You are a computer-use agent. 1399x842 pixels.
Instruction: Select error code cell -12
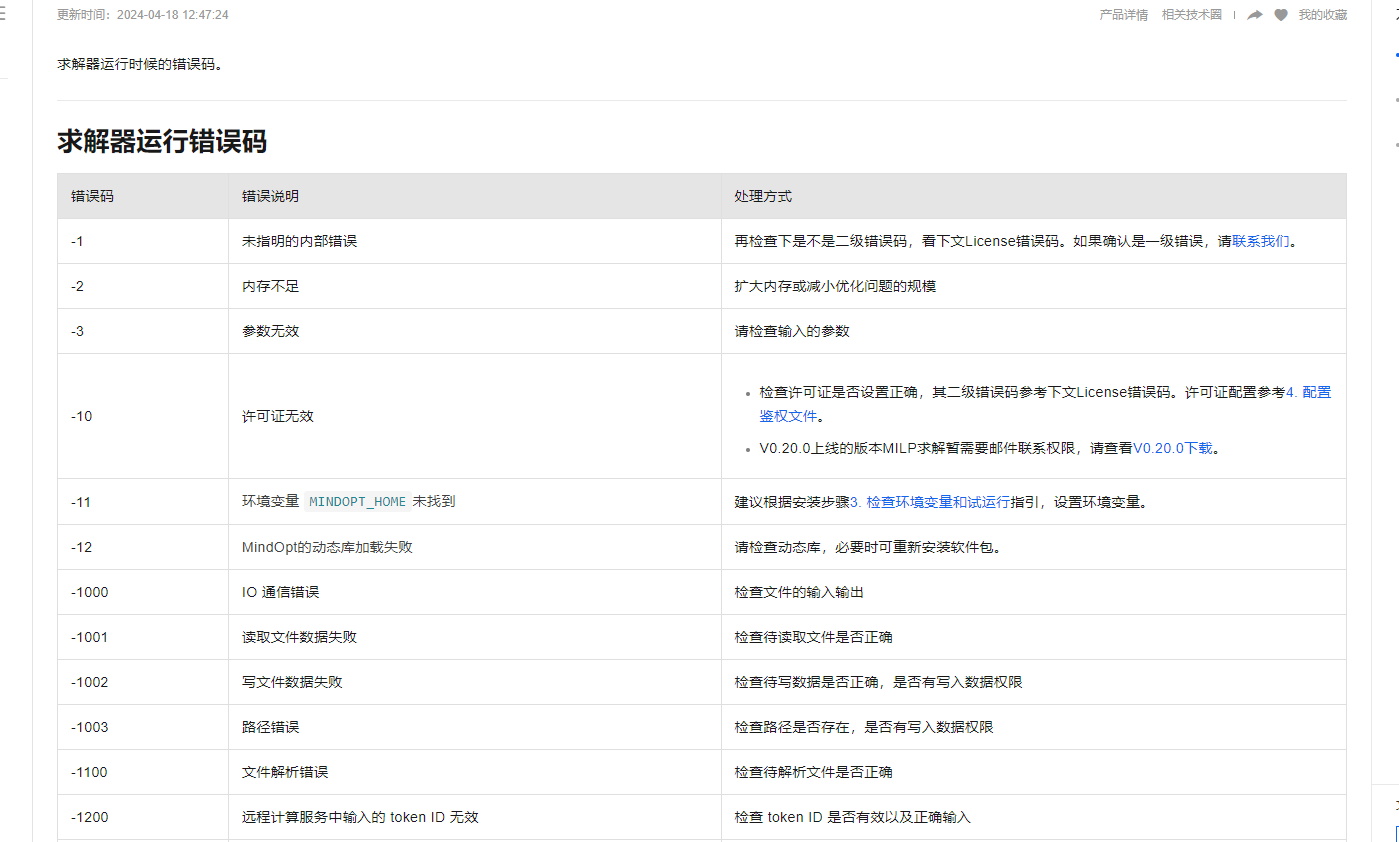click(143, 547)
